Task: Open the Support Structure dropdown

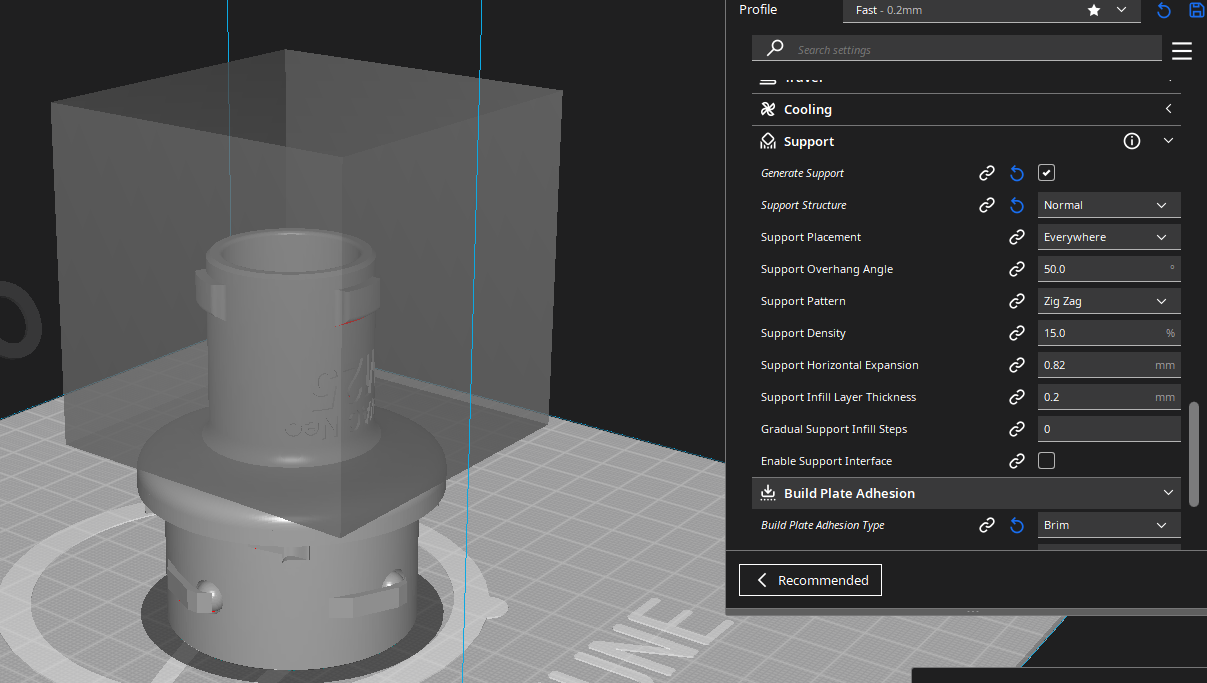Action: [1108, 205]
